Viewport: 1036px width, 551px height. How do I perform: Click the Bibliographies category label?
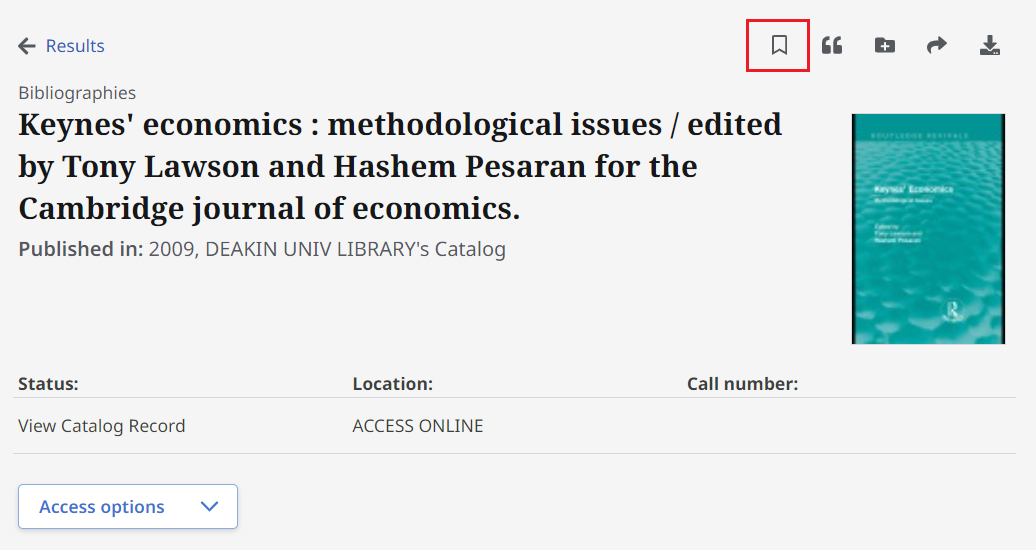pyautogui.click(x=77, y=93)
